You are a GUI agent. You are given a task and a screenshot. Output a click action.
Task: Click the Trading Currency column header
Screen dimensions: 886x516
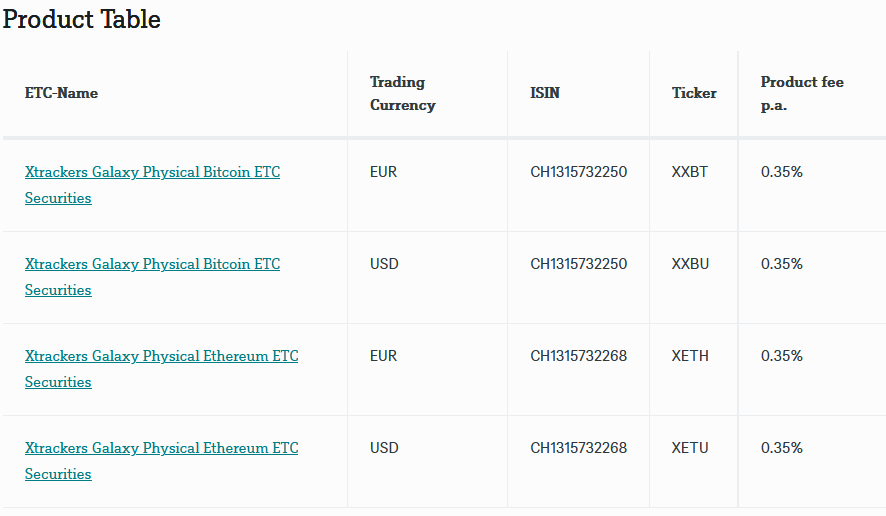pyautogui.click(x=402, y=93)
